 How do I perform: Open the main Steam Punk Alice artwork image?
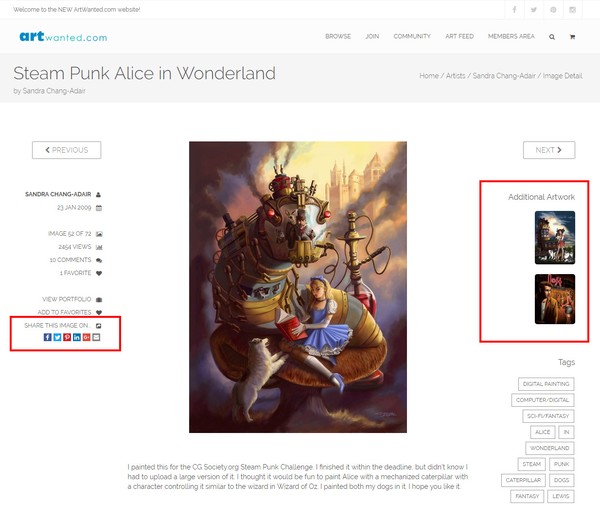pyautogui.click(x=298, y=287)
